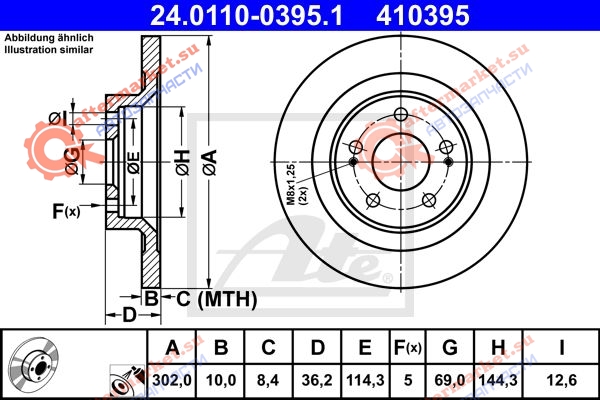Click the bottom-left bolt hole on the disc
The height and width of the screenshot is (400, 600).
click(373, 200)
